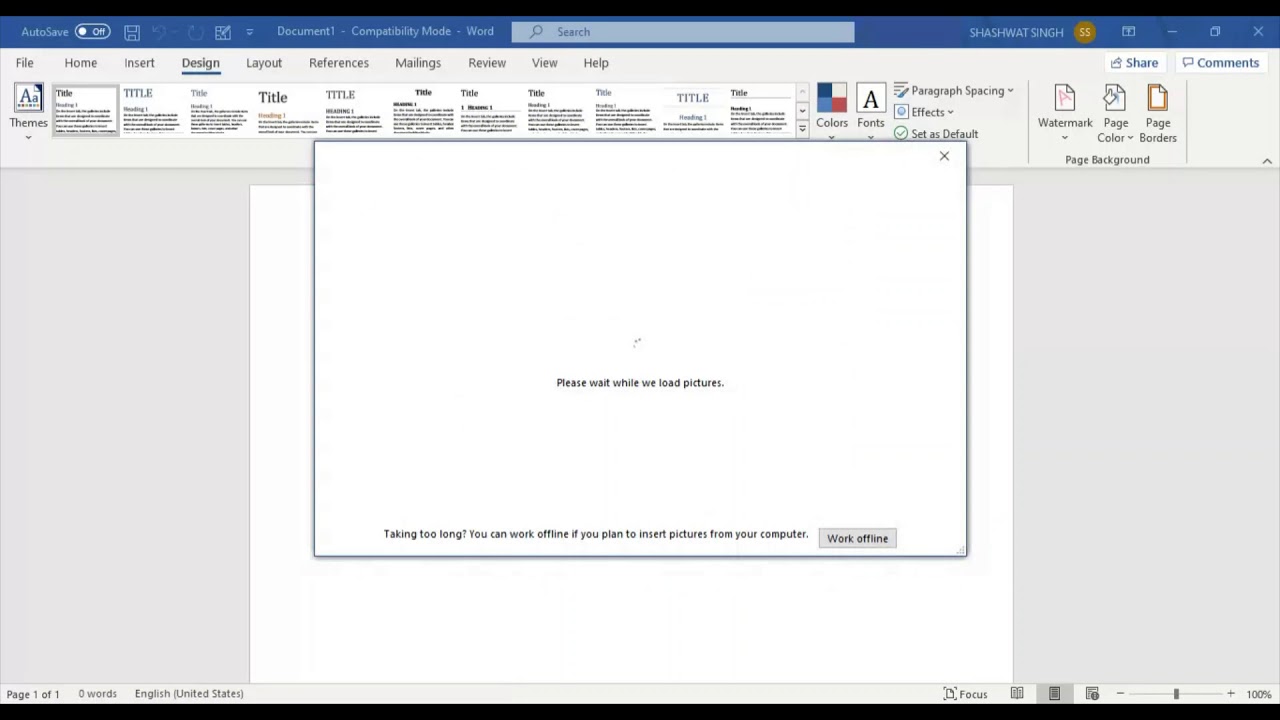Click the Share button

click(1133, 63)
